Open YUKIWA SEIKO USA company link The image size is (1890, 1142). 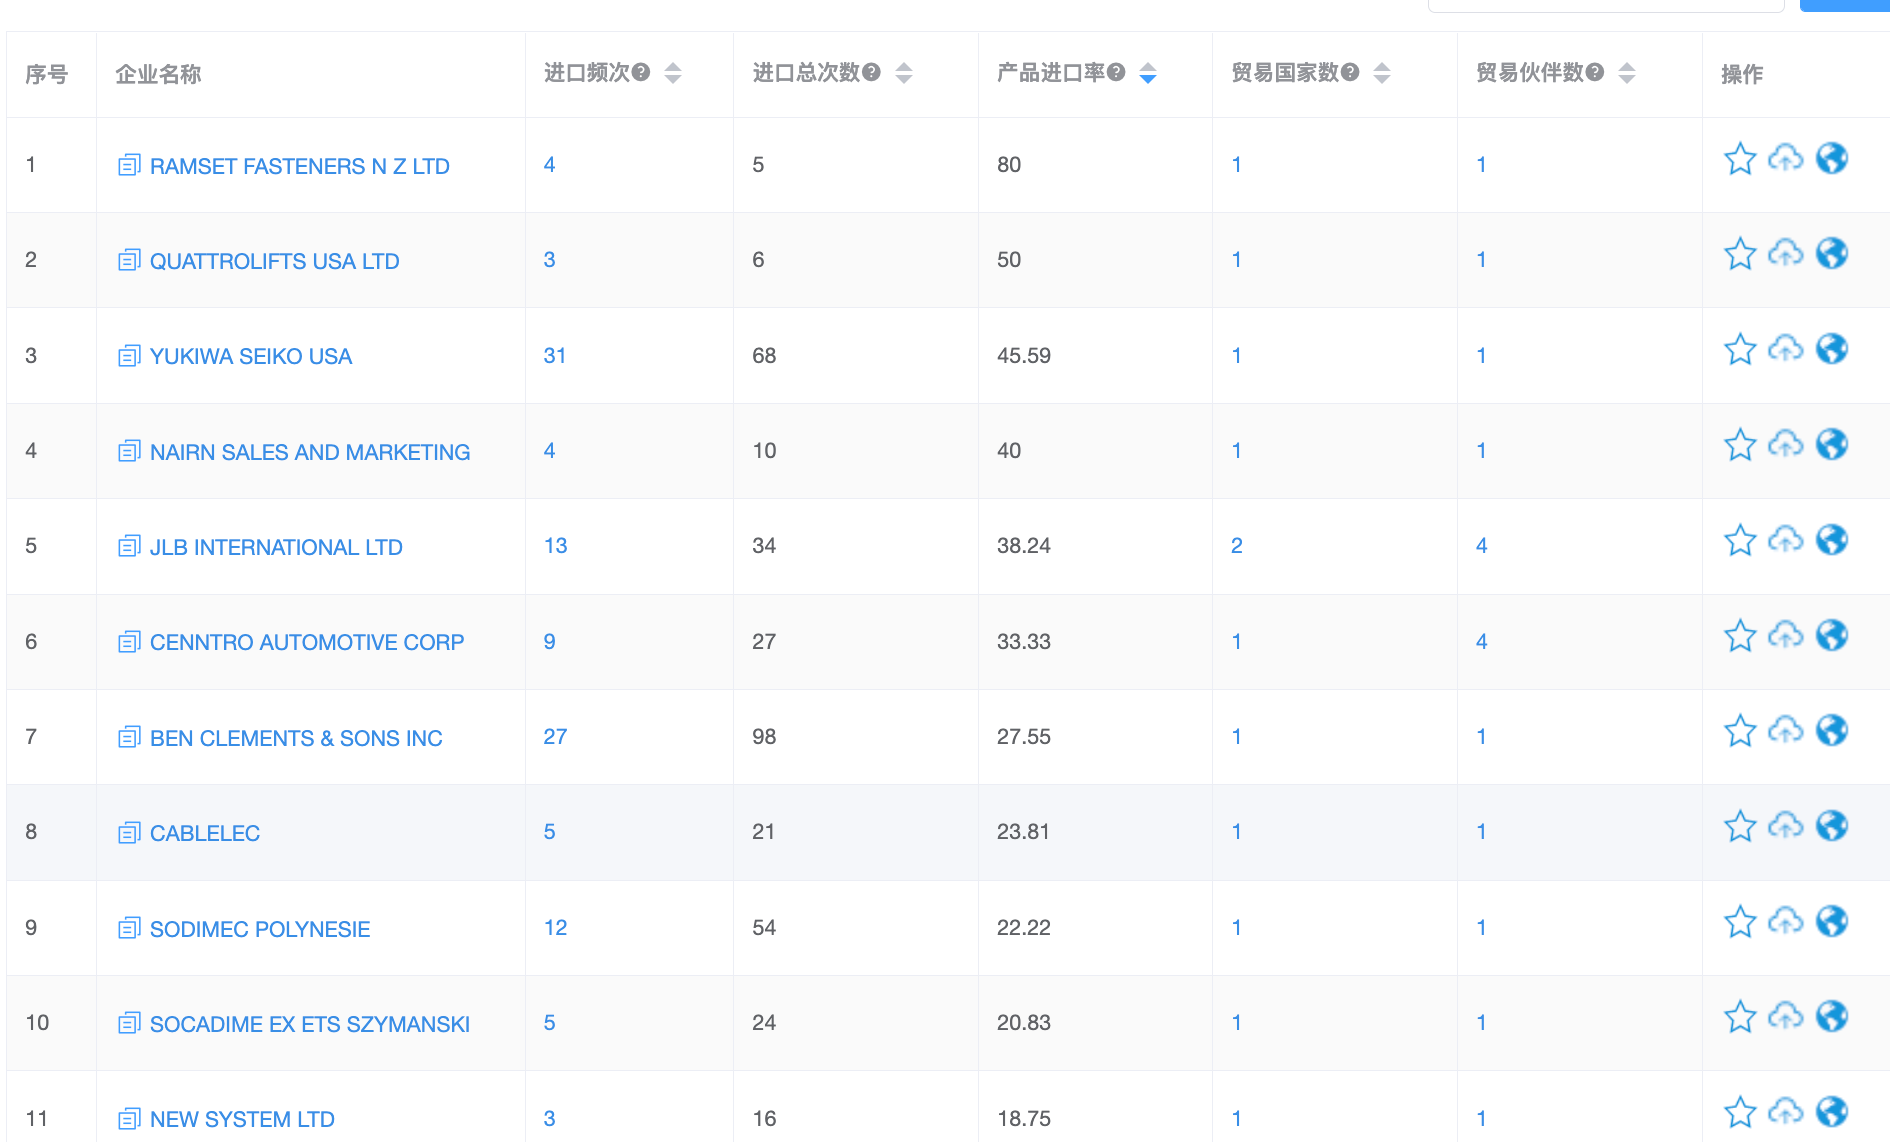point(251,356)
